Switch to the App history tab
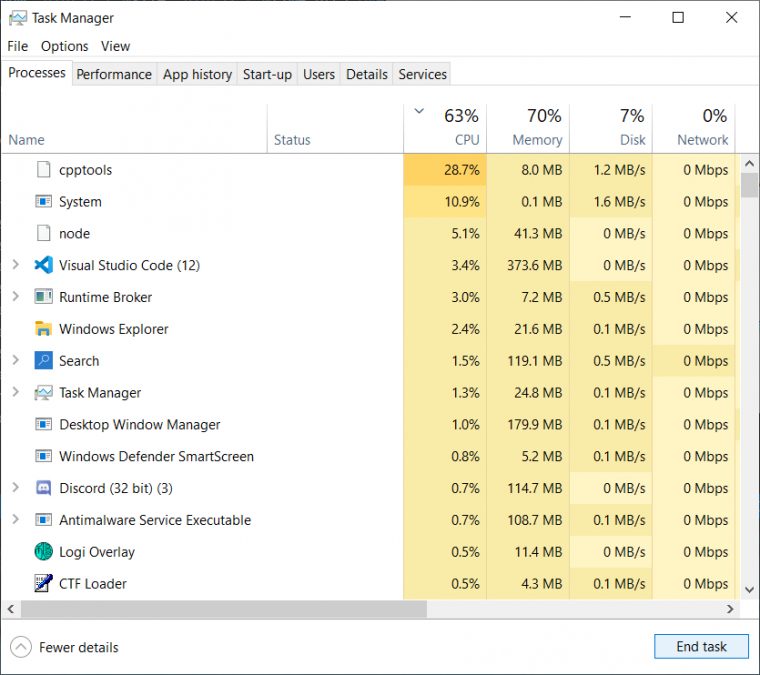The height and width of the screenshot is (675, 760). tap(197, 74)
